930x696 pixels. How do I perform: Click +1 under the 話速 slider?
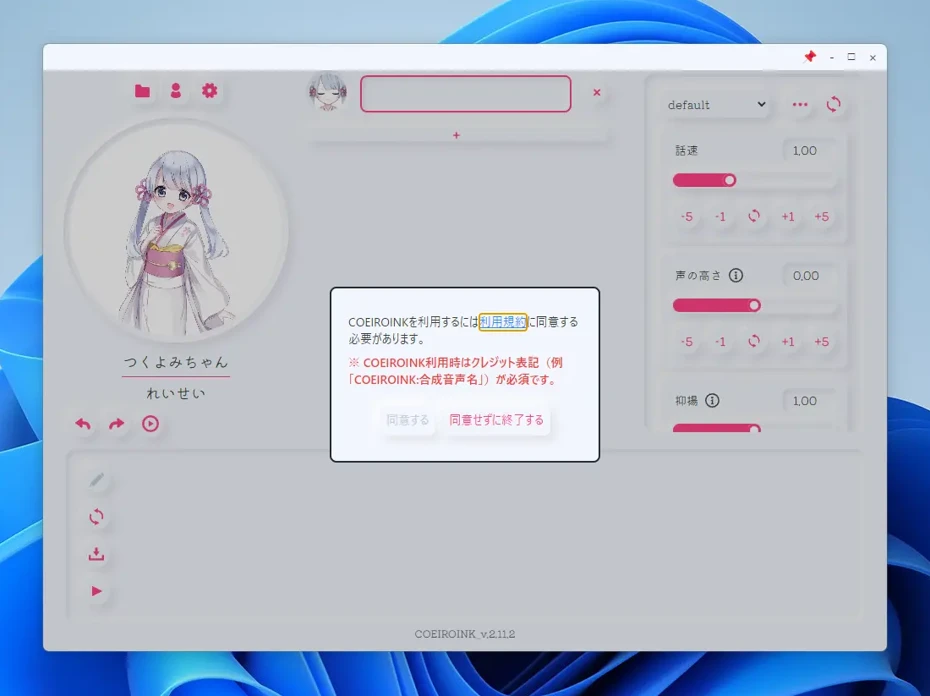(788, 217)
